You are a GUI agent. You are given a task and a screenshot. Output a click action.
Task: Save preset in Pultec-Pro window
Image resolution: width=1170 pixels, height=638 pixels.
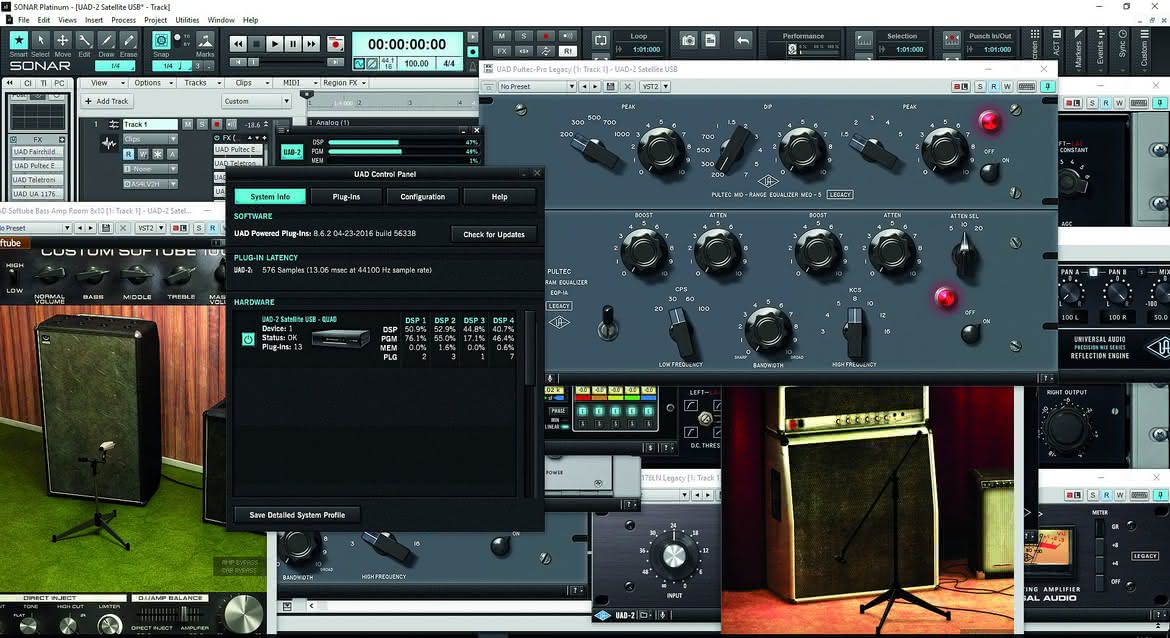tap(611, 87)
